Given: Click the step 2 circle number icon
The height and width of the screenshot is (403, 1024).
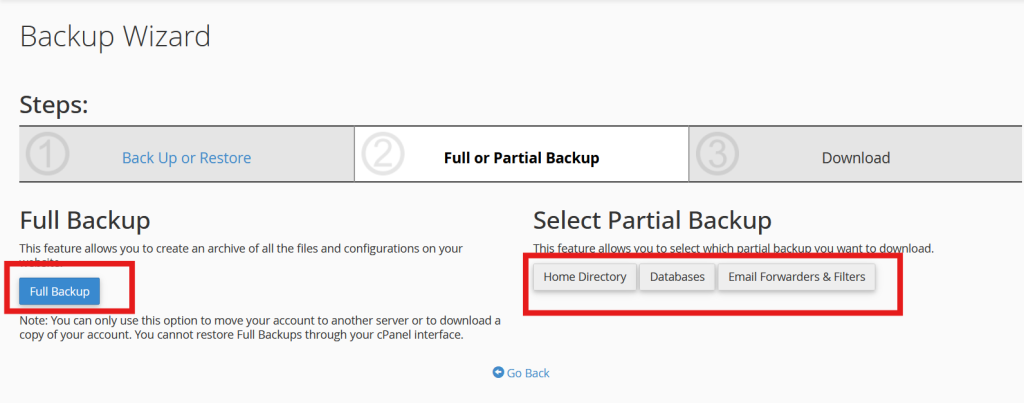Looking at the screenshot, I should 381,154.
